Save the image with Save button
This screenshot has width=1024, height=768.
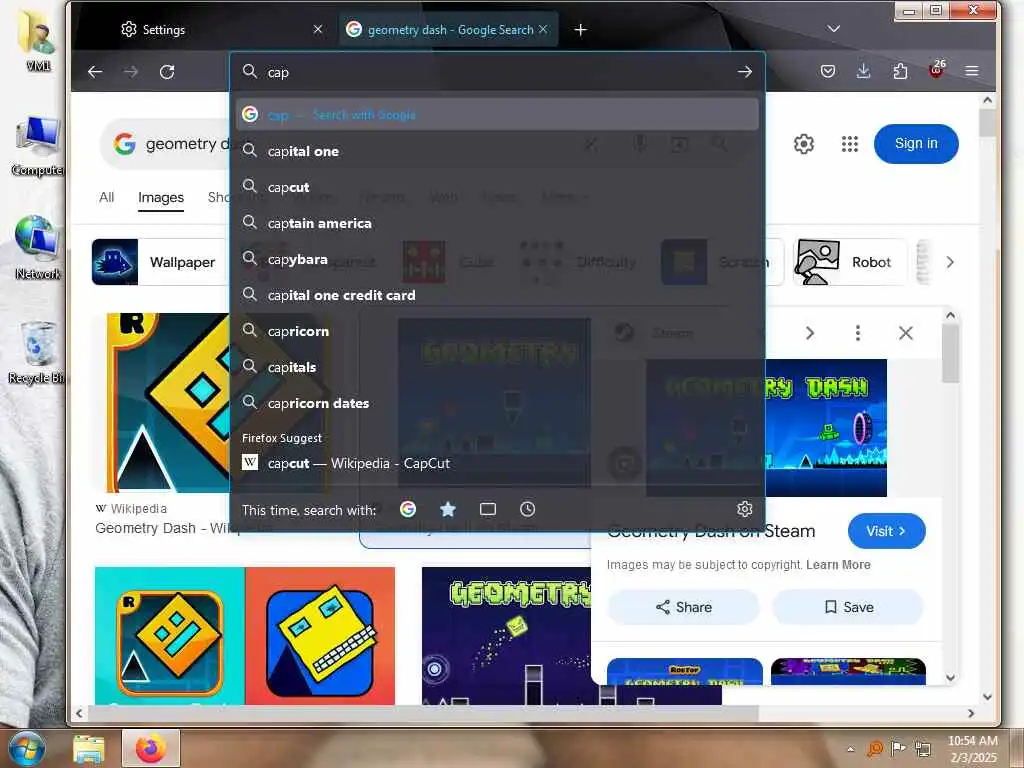click(x=848, y=607)
